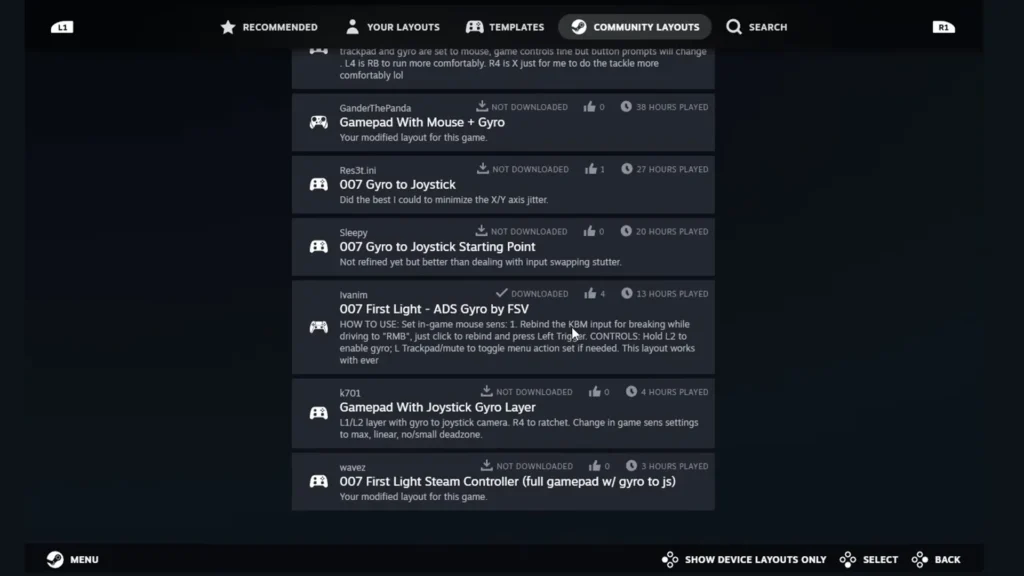Click author name k701

[350, 392]
